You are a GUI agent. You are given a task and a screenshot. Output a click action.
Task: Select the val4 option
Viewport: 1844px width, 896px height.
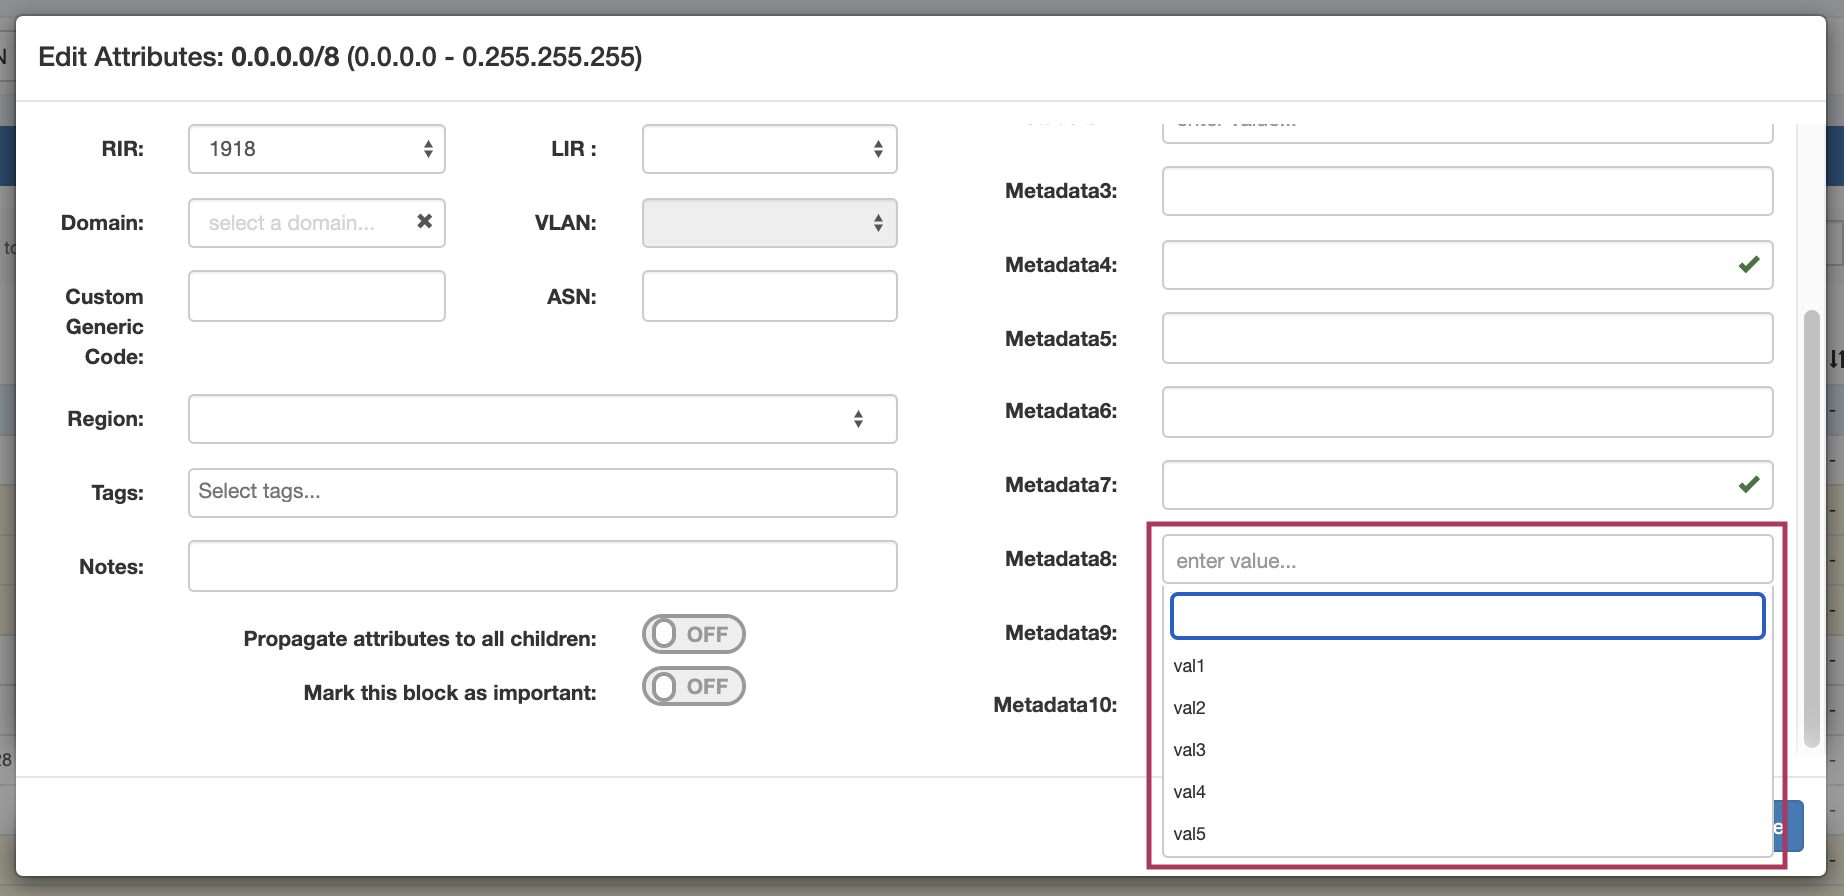coord(1189,792)
